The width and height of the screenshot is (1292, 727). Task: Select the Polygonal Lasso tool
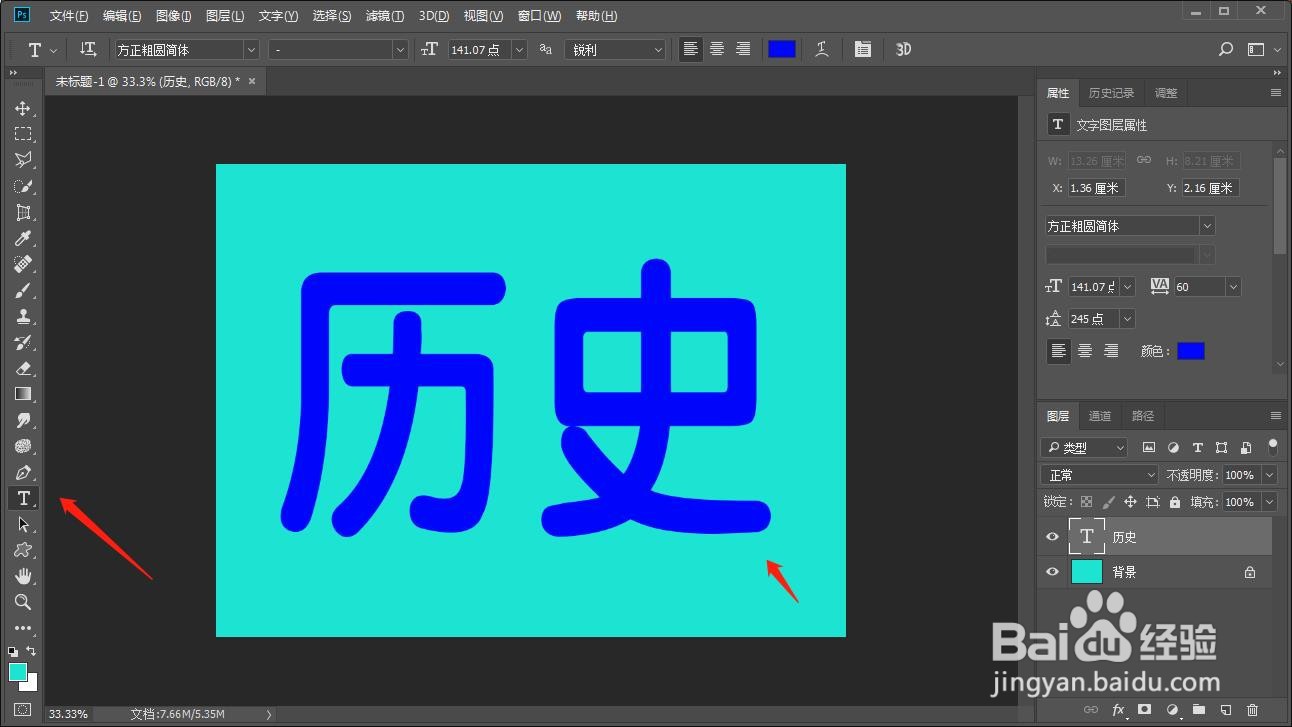point(23,160)
